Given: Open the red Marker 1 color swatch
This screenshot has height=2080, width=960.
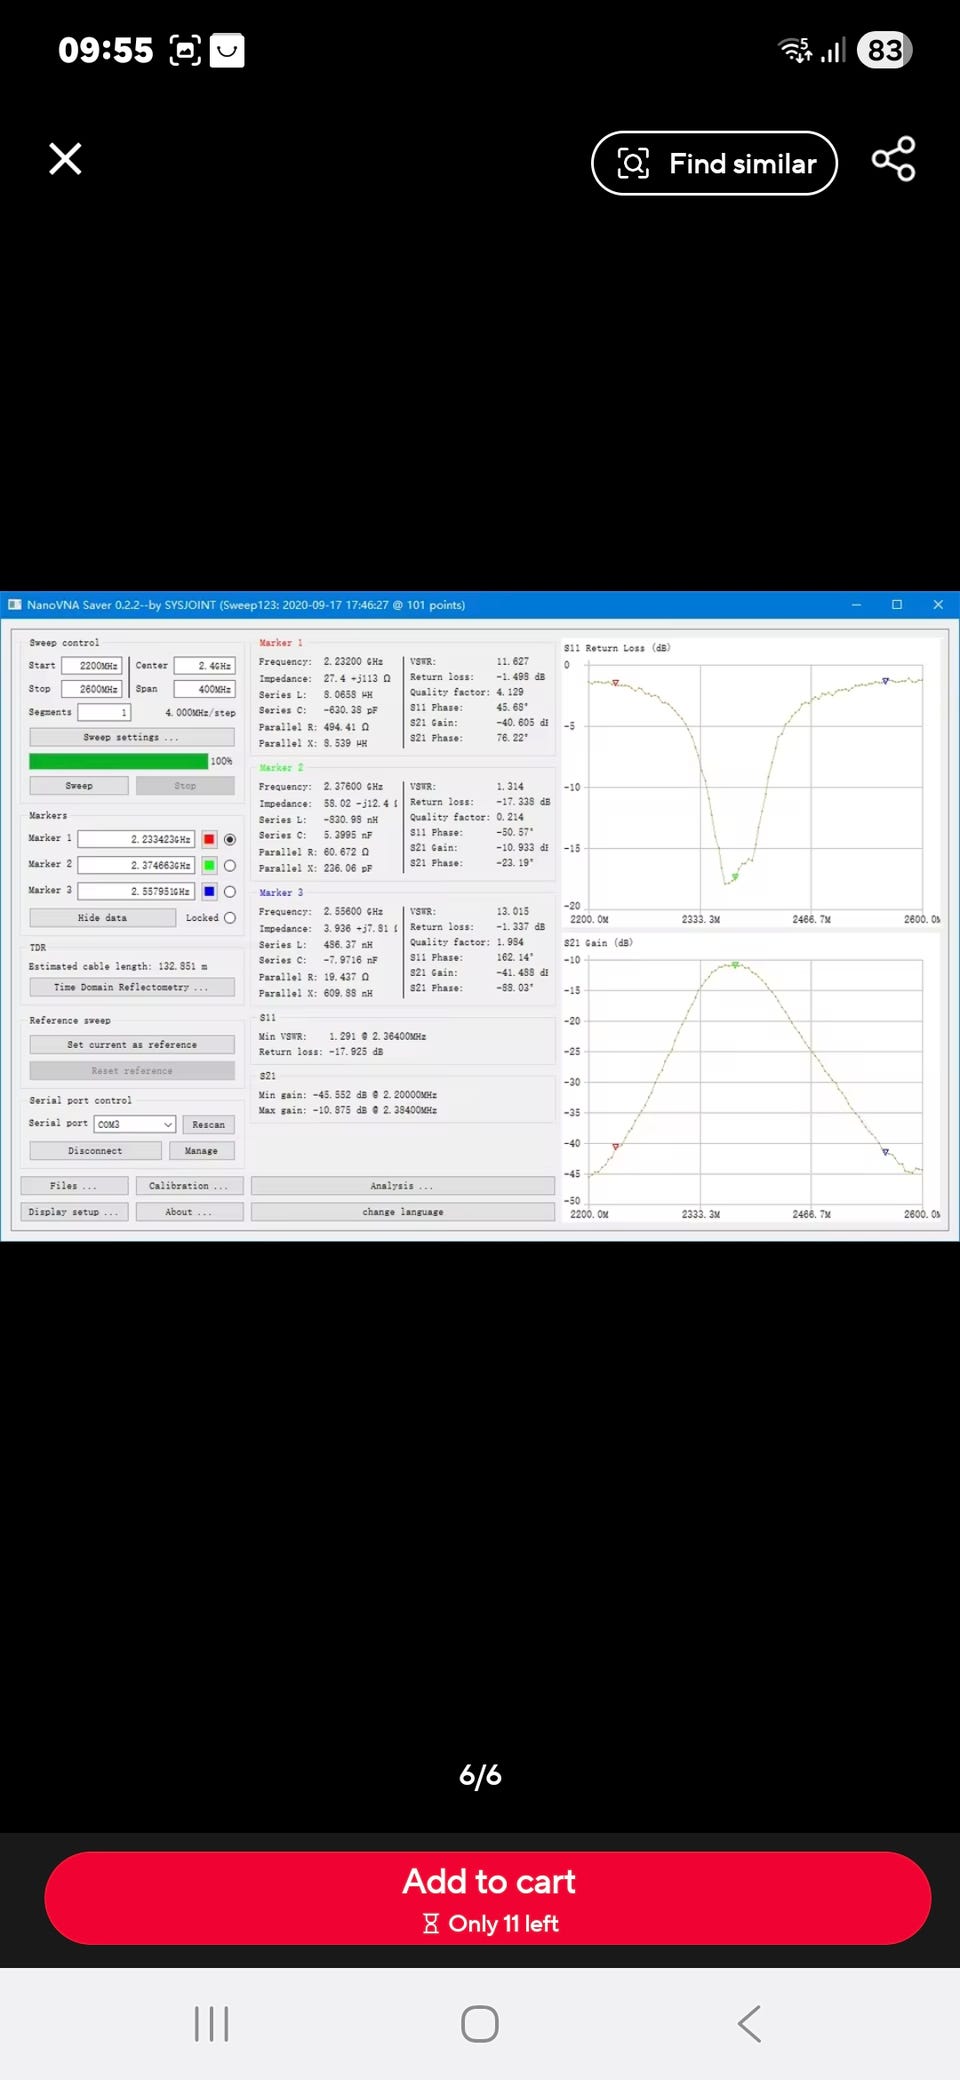Looking at the screenshot, I should point(209,839).
